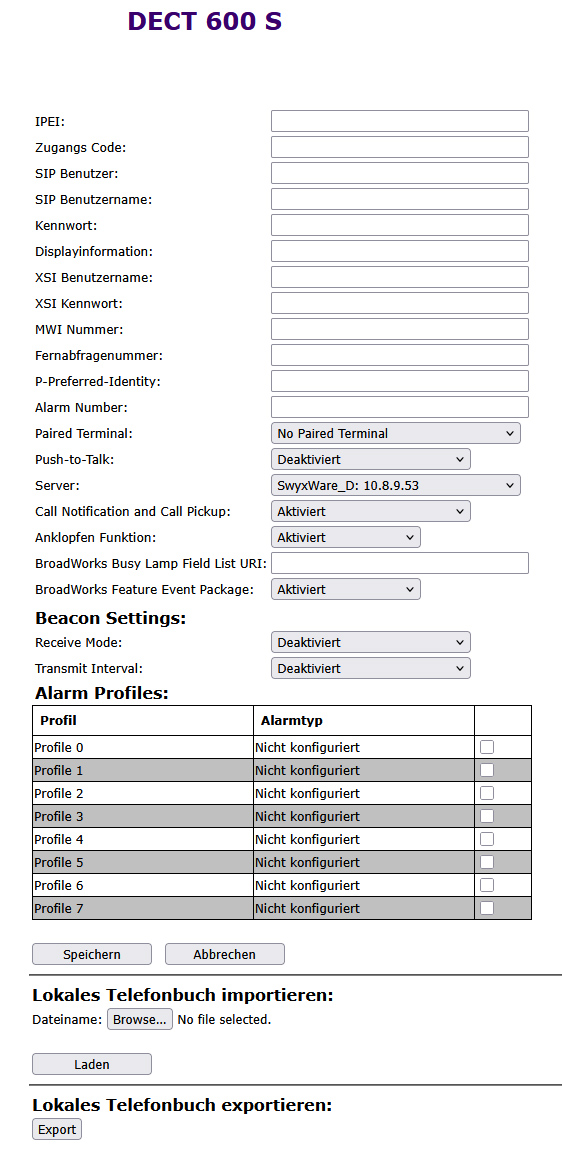Select the Alarm Number text field

400,407
